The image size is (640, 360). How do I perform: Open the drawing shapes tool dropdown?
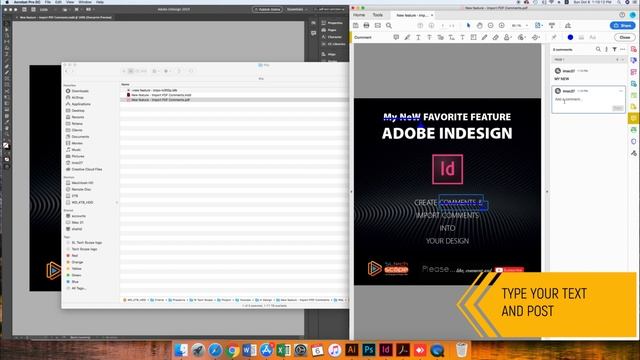[x=536, y=37]
